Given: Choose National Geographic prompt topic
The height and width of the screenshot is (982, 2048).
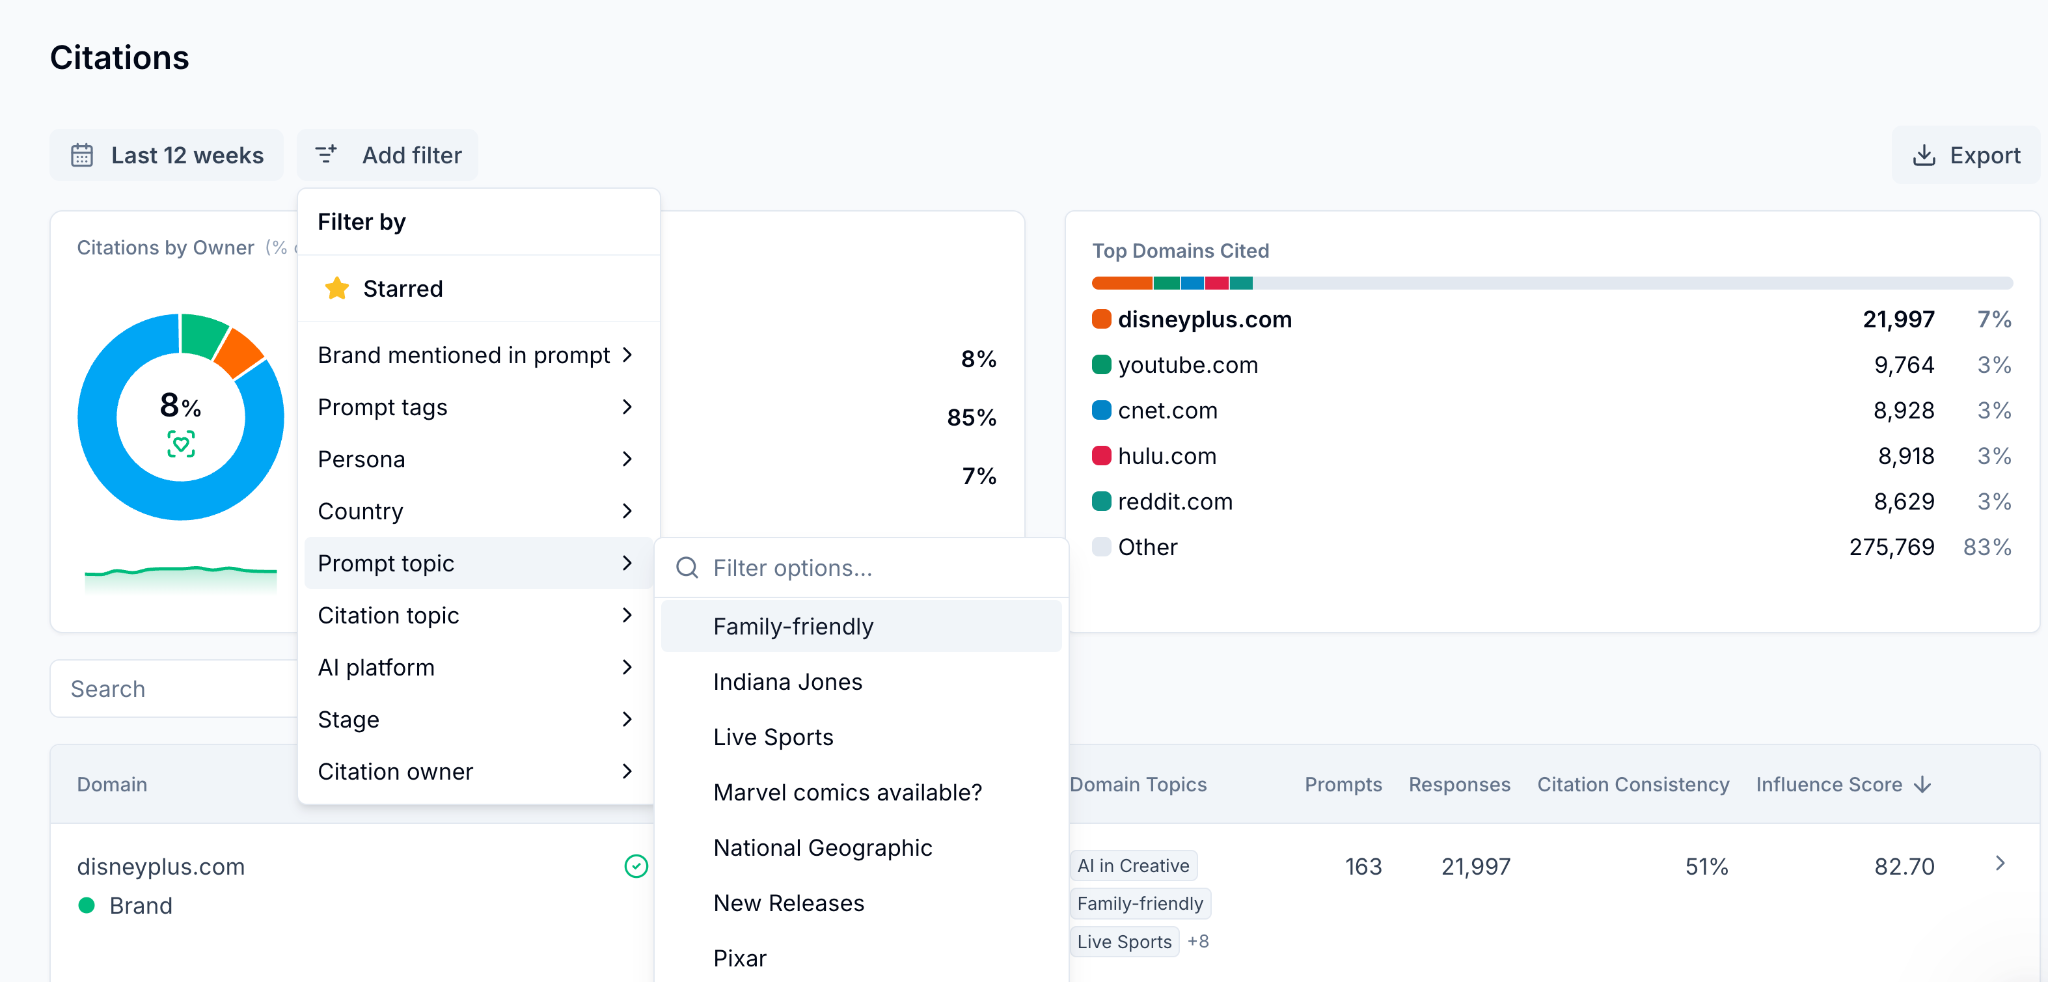Looking at the screenshot, I should pos(861,848).
